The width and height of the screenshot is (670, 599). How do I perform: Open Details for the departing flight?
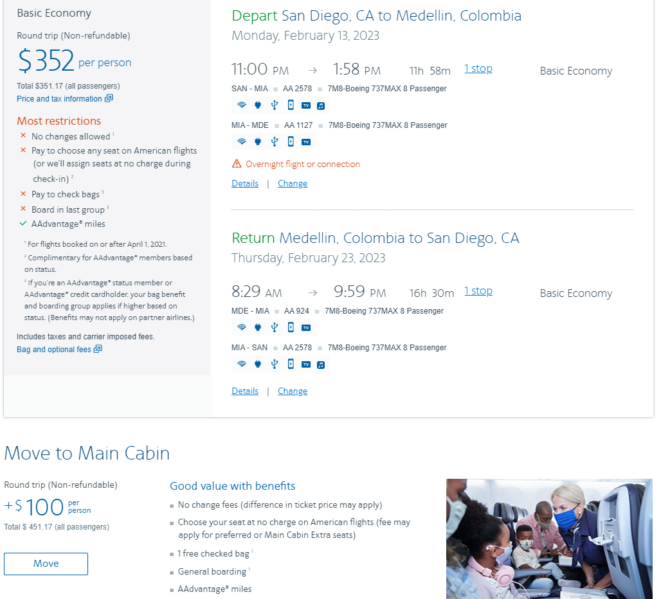245,184
